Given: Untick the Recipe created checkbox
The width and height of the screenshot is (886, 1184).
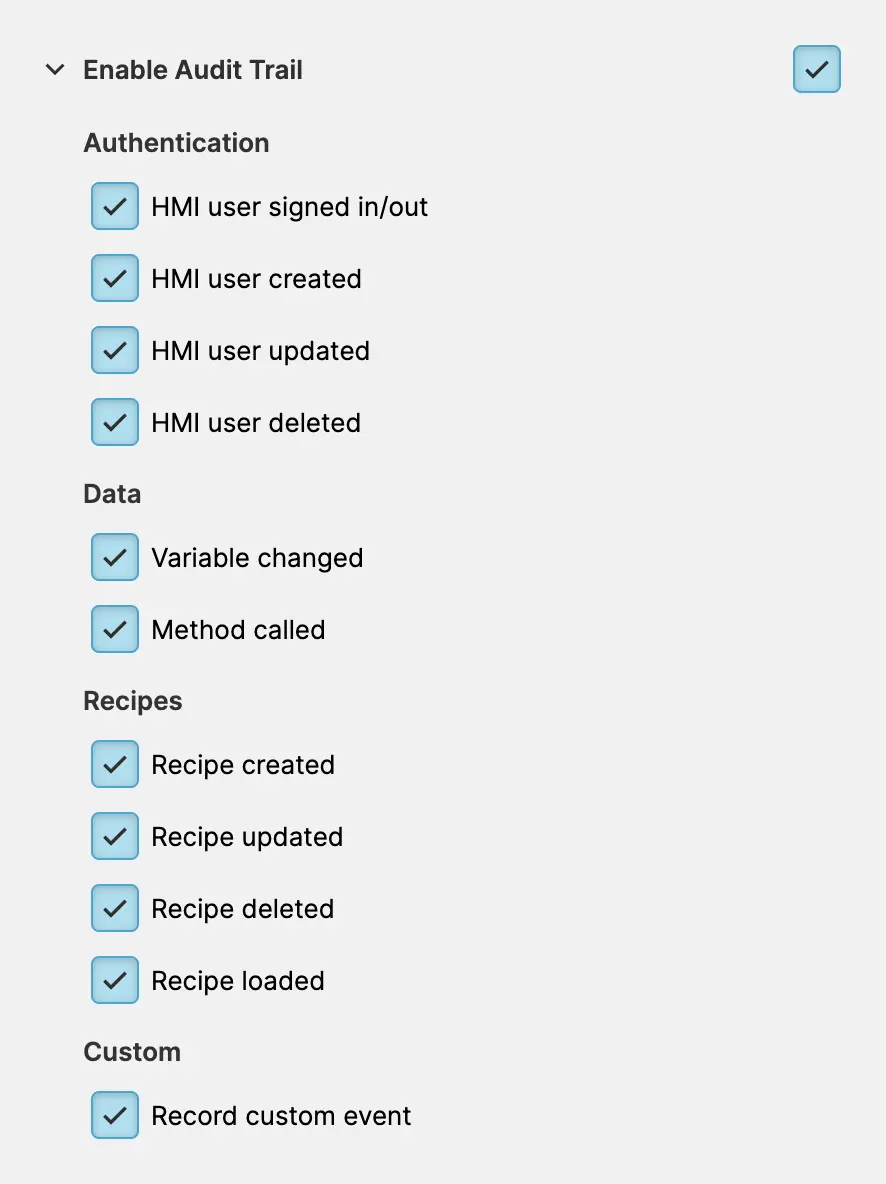Looking at the screenshot, I should (115, 765).
